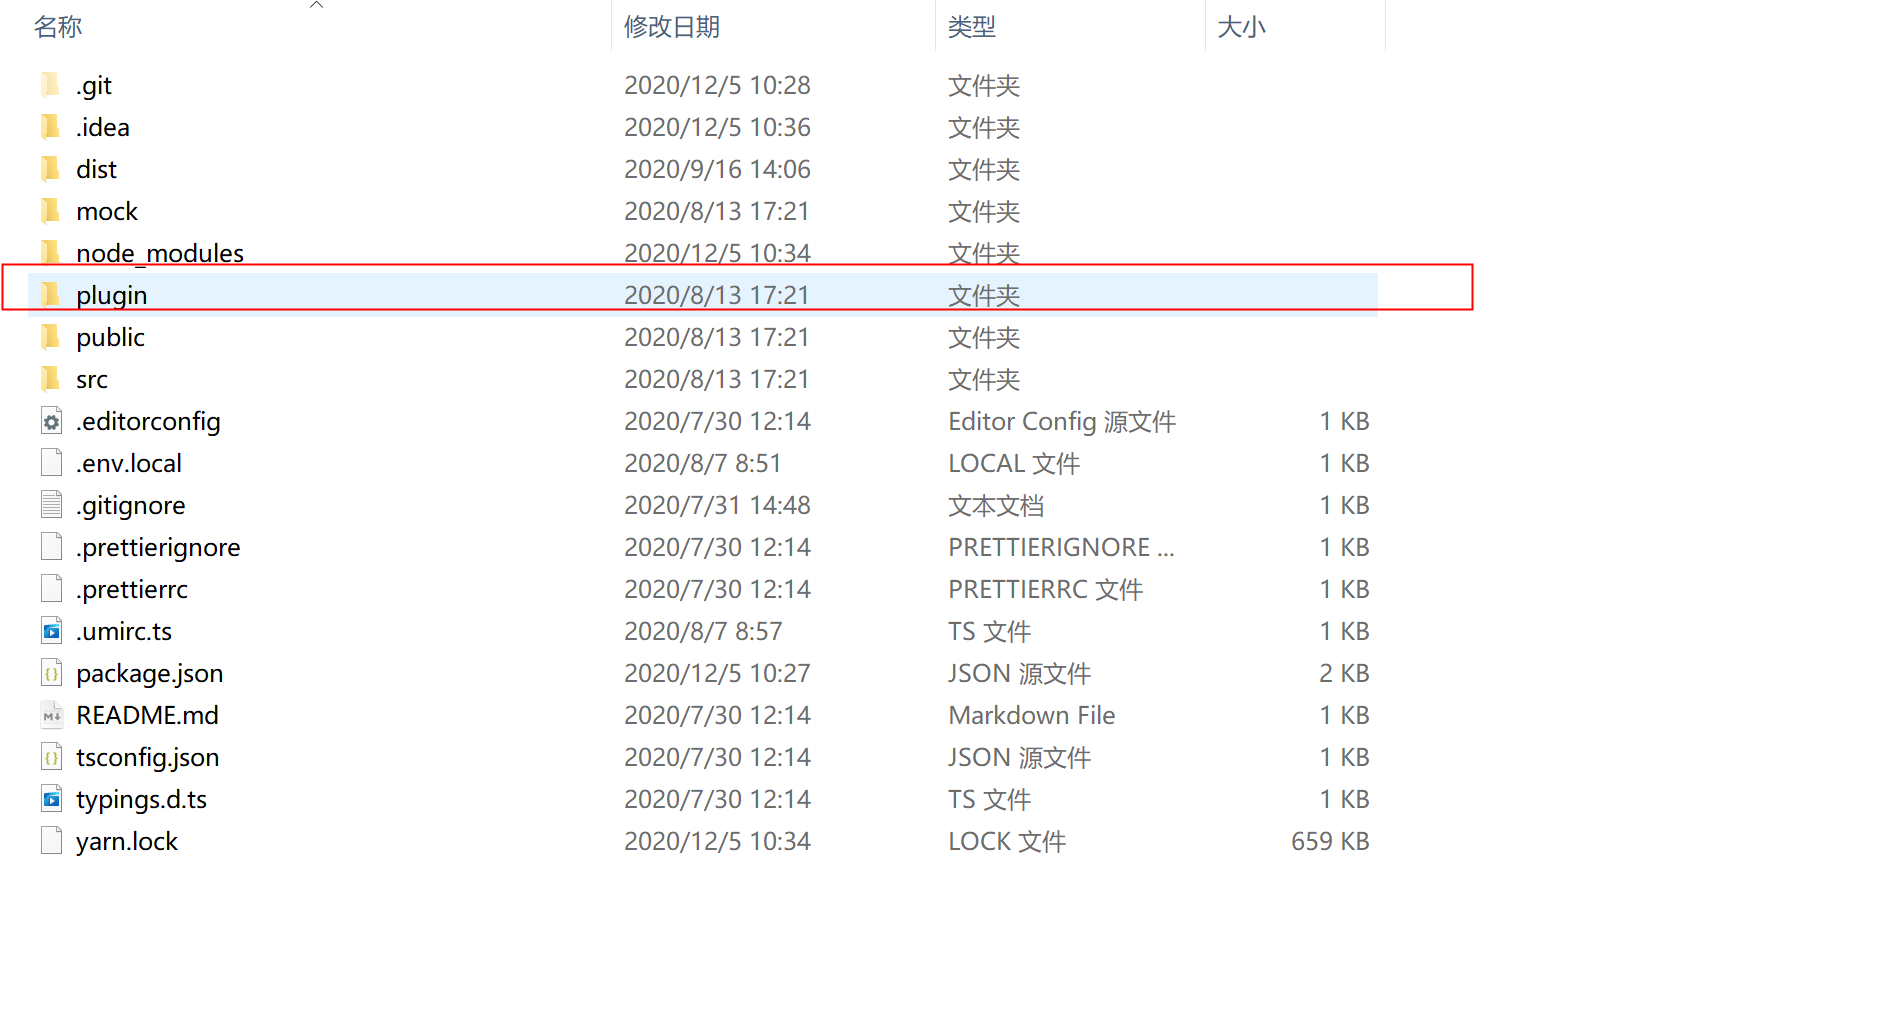Click the JSON icon next to package.json
Image resolution: width=1892 pixels, height=1033 pixels.
coord(51,672)
